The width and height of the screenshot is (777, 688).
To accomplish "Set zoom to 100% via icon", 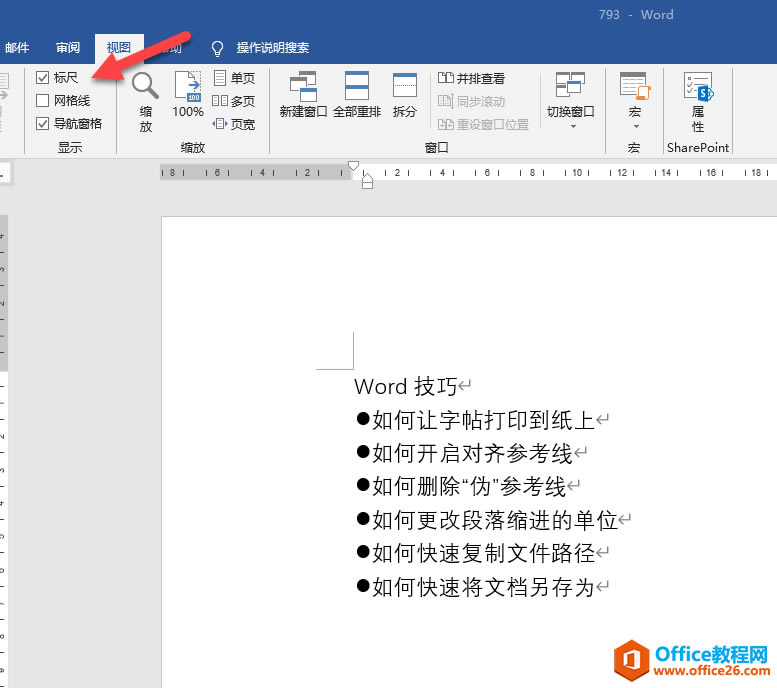I will coord(188,94).
